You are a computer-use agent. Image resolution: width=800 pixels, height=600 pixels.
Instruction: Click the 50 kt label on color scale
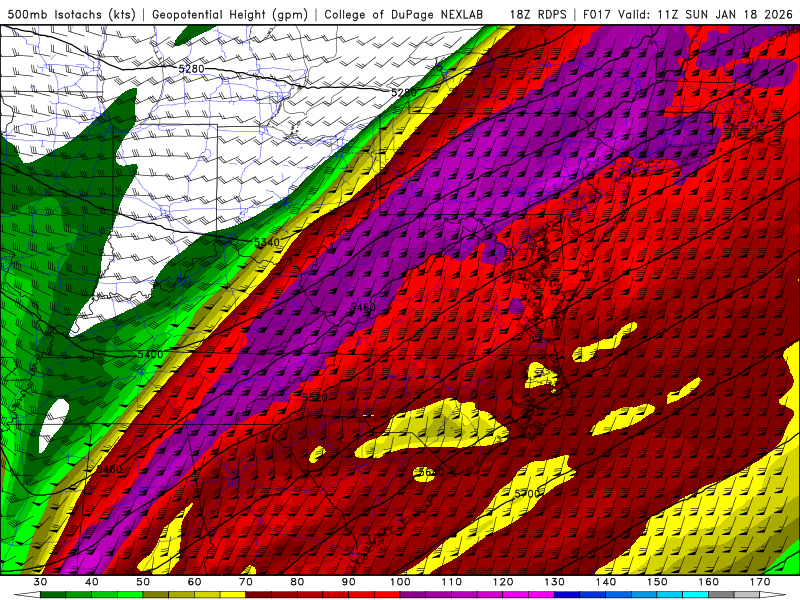click(143, 582)
